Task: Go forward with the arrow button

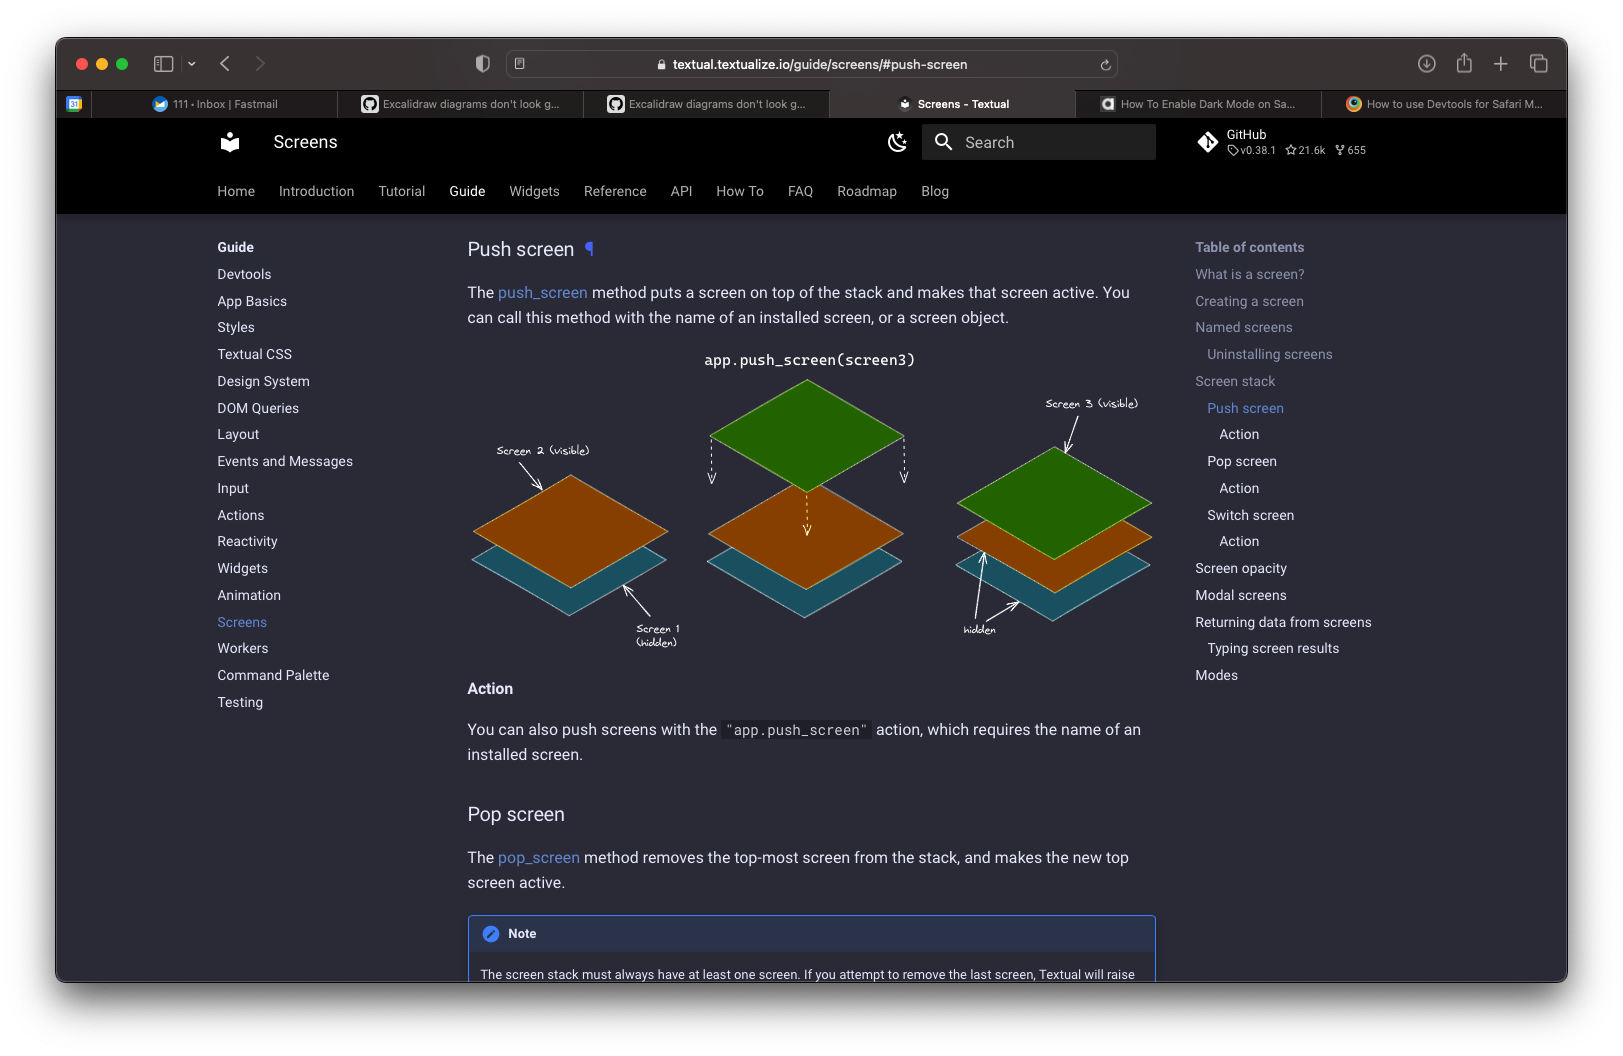Action: coord(260,64)
